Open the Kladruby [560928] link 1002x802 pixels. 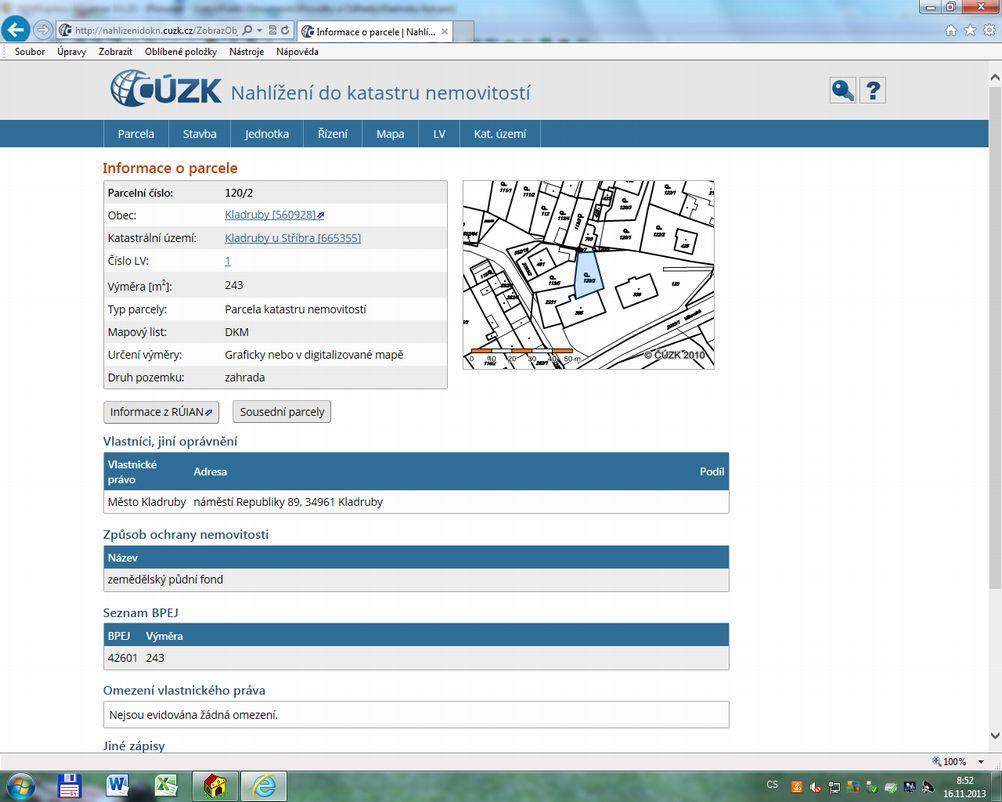274,215
